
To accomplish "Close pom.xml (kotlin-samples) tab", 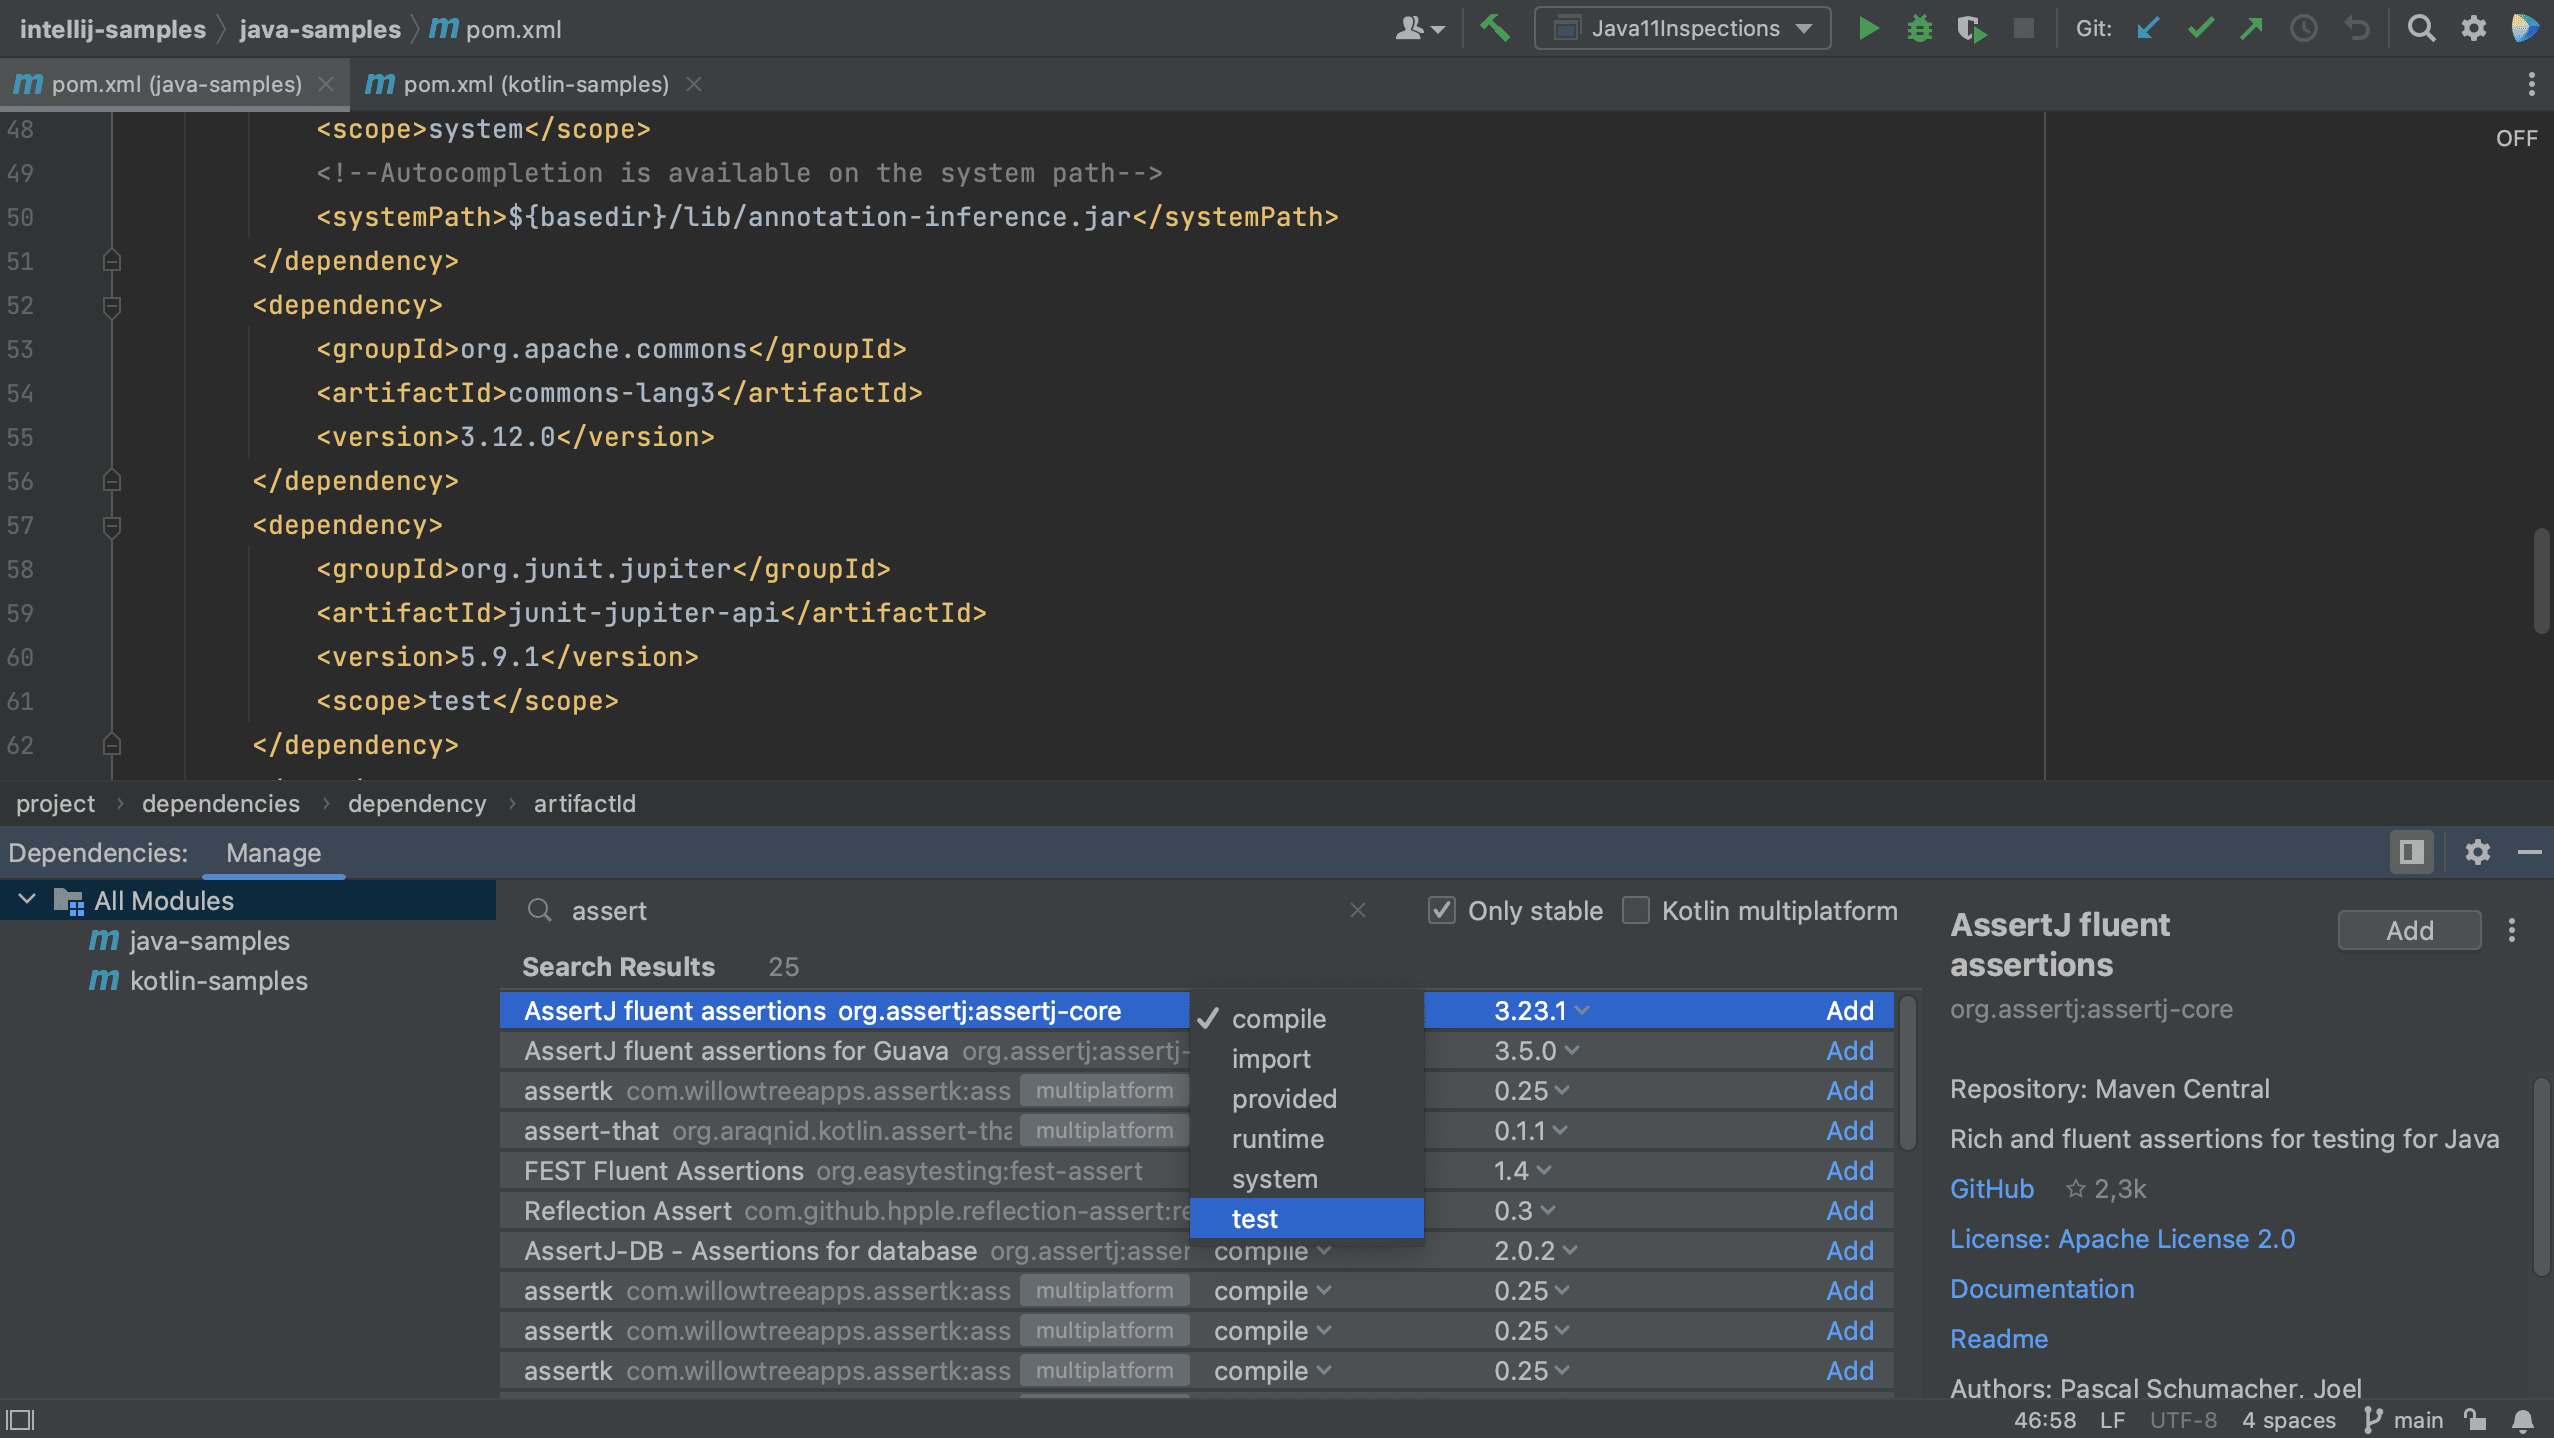I will tap(694, 84).
